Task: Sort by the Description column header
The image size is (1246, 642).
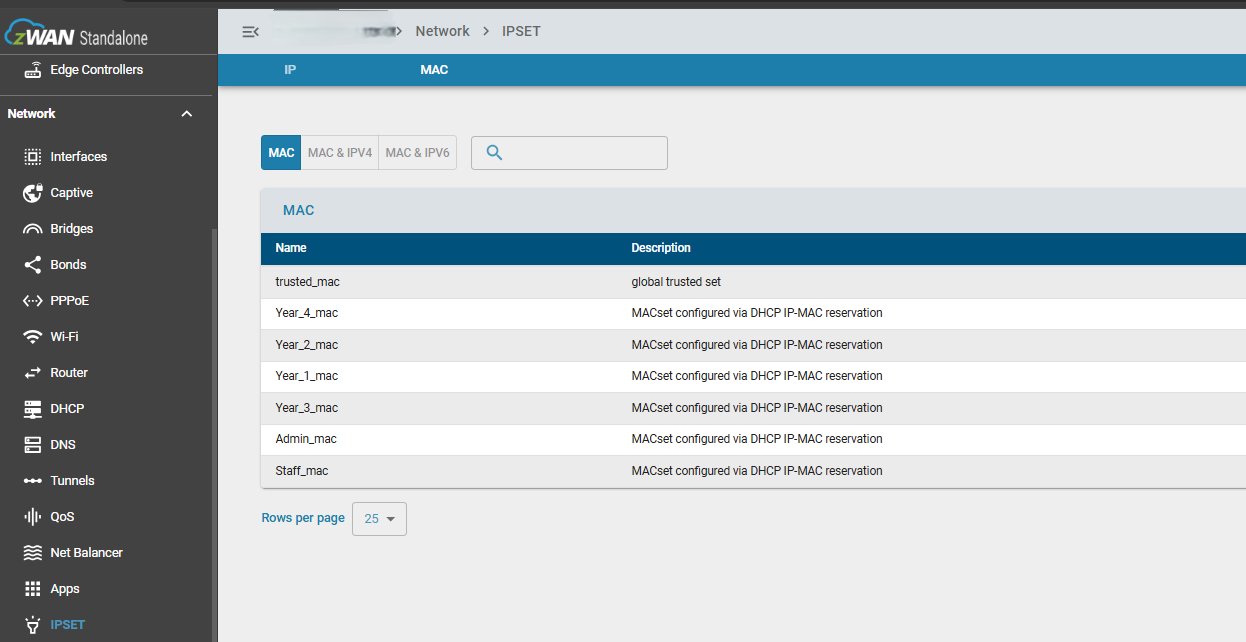Action: tap(661, 248)
